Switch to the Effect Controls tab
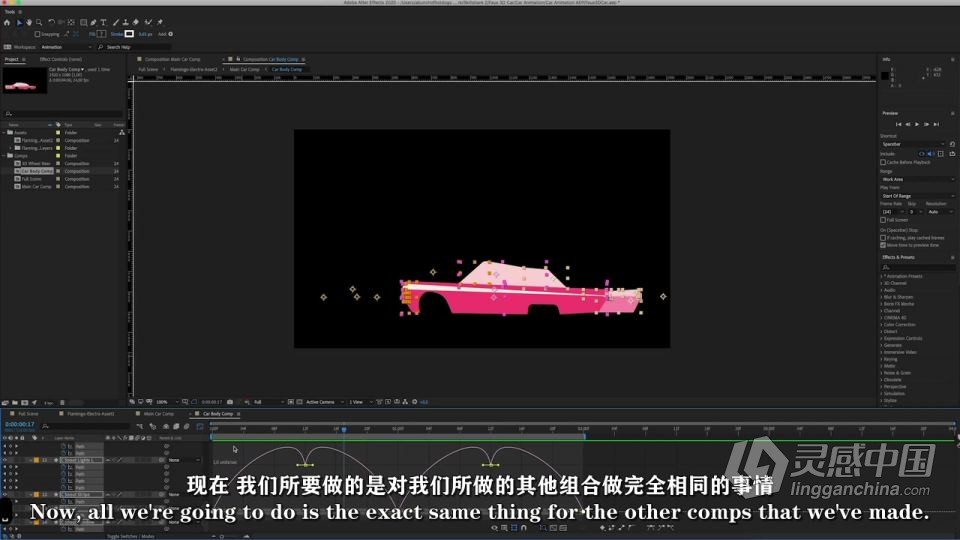This screenshot has height=540, width=960. pyautogui.click(x=61, y=59)
